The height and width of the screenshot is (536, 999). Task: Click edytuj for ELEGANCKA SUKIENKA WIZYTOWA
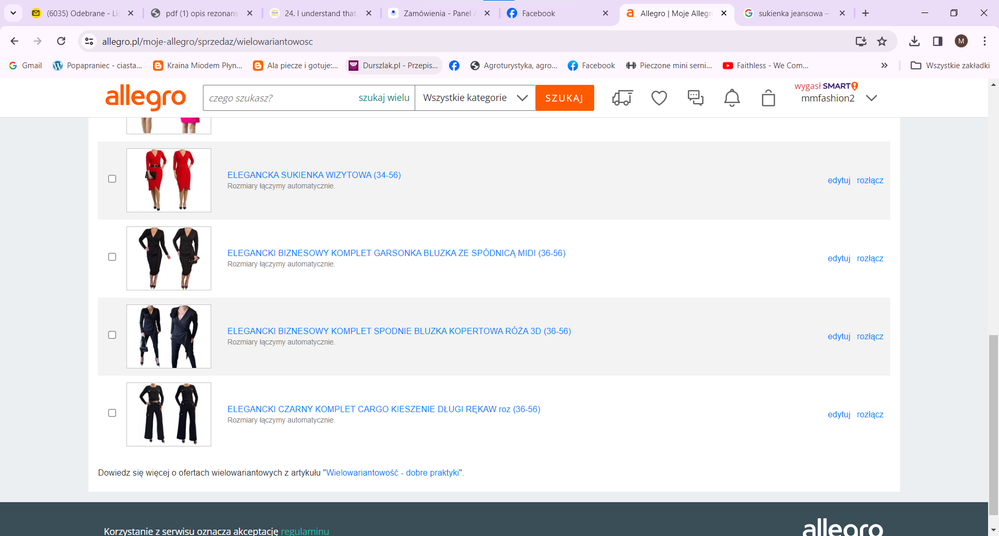[838, 181]
